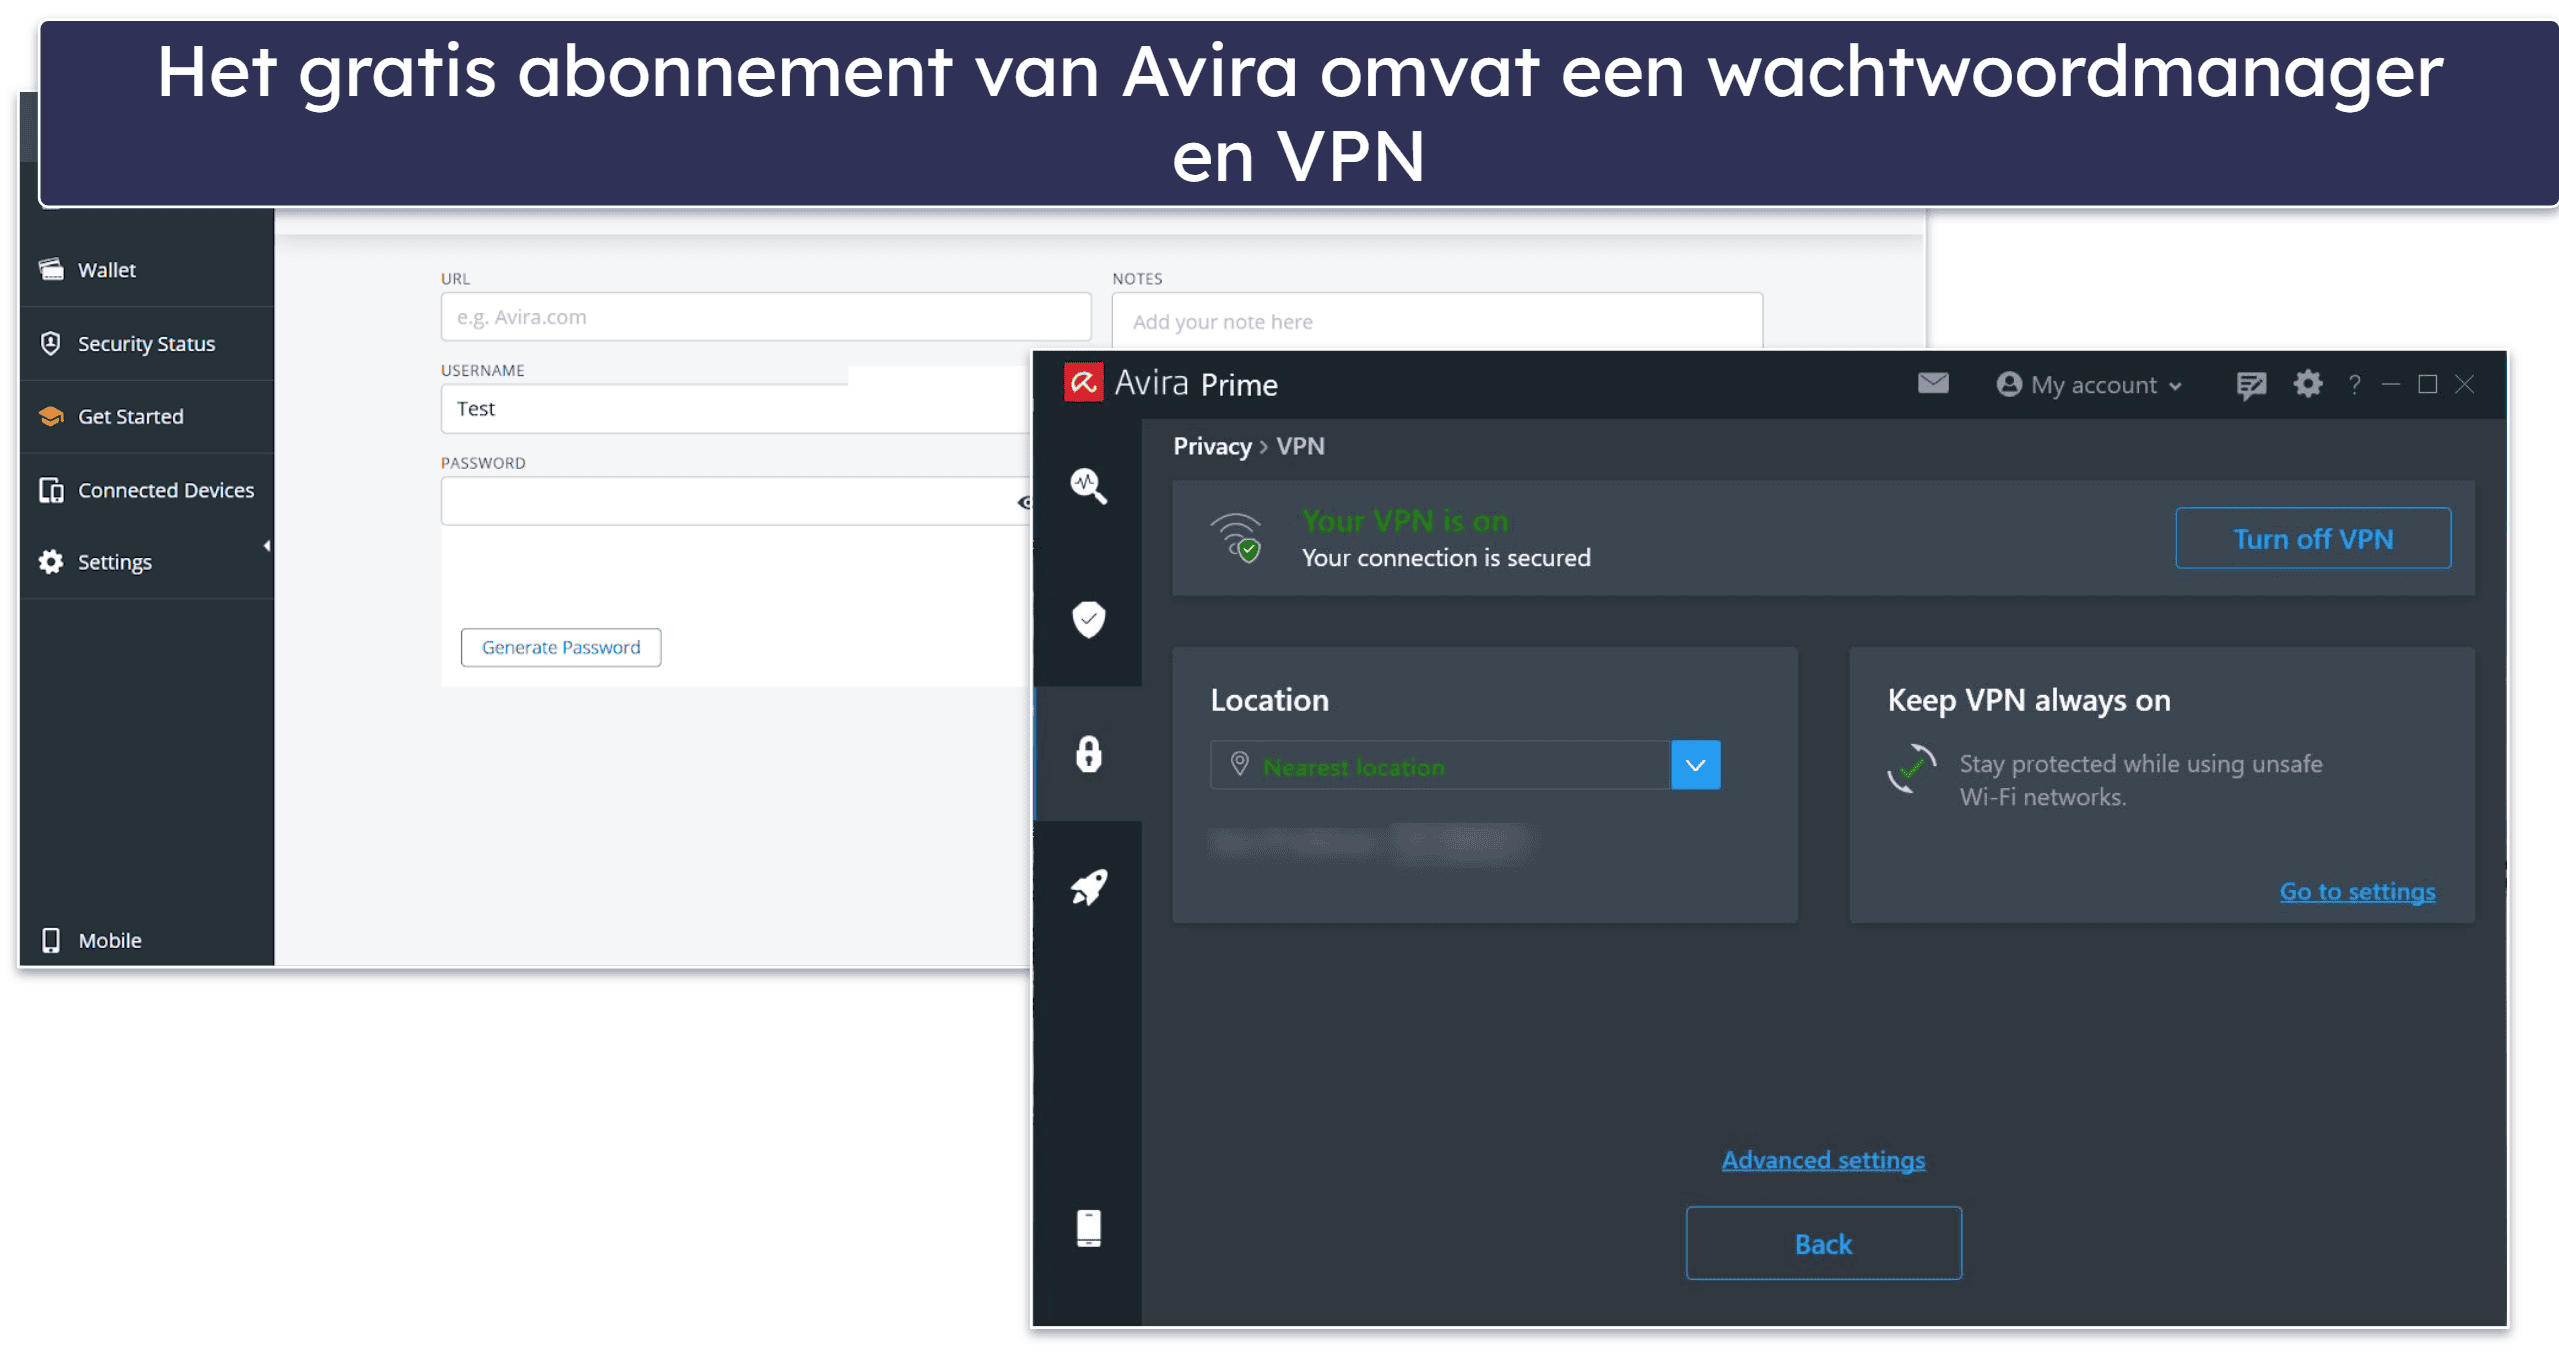
Task: Click the Advanced settings link
Action: tap(1823, 1160)
